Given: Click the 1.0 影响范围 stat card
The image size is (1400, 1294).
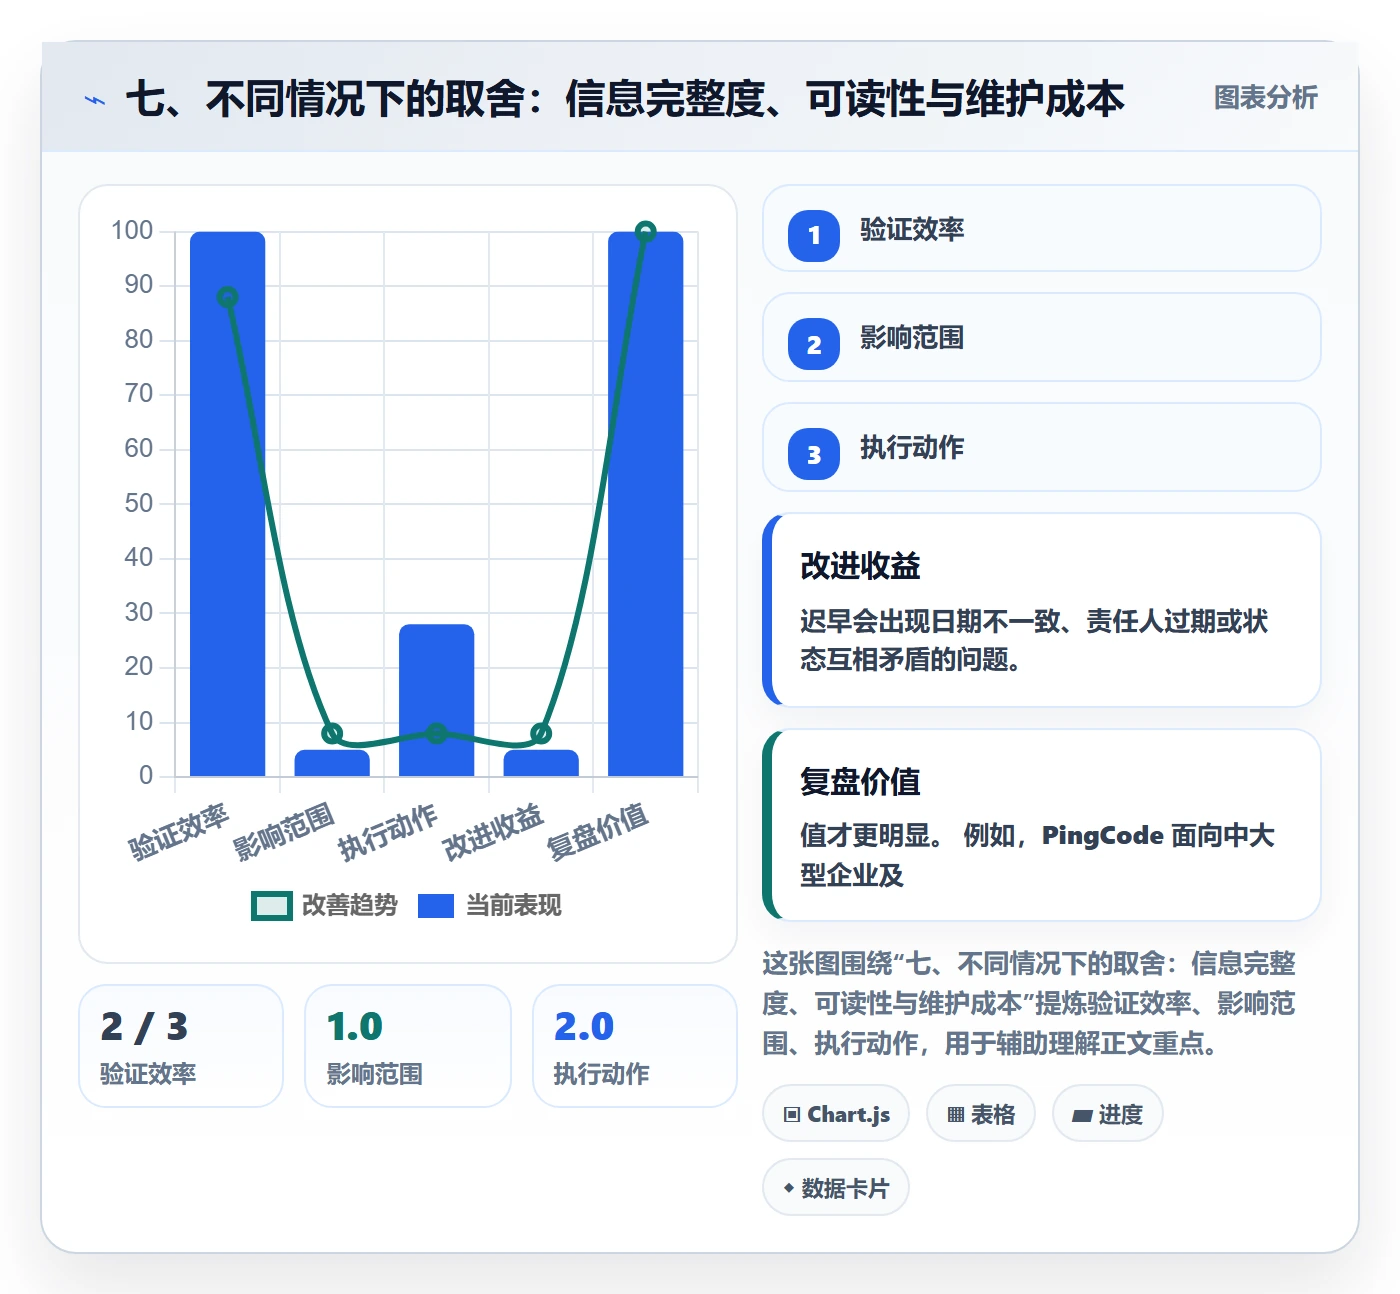Looking at the screenshot, I should (408, 1046).
